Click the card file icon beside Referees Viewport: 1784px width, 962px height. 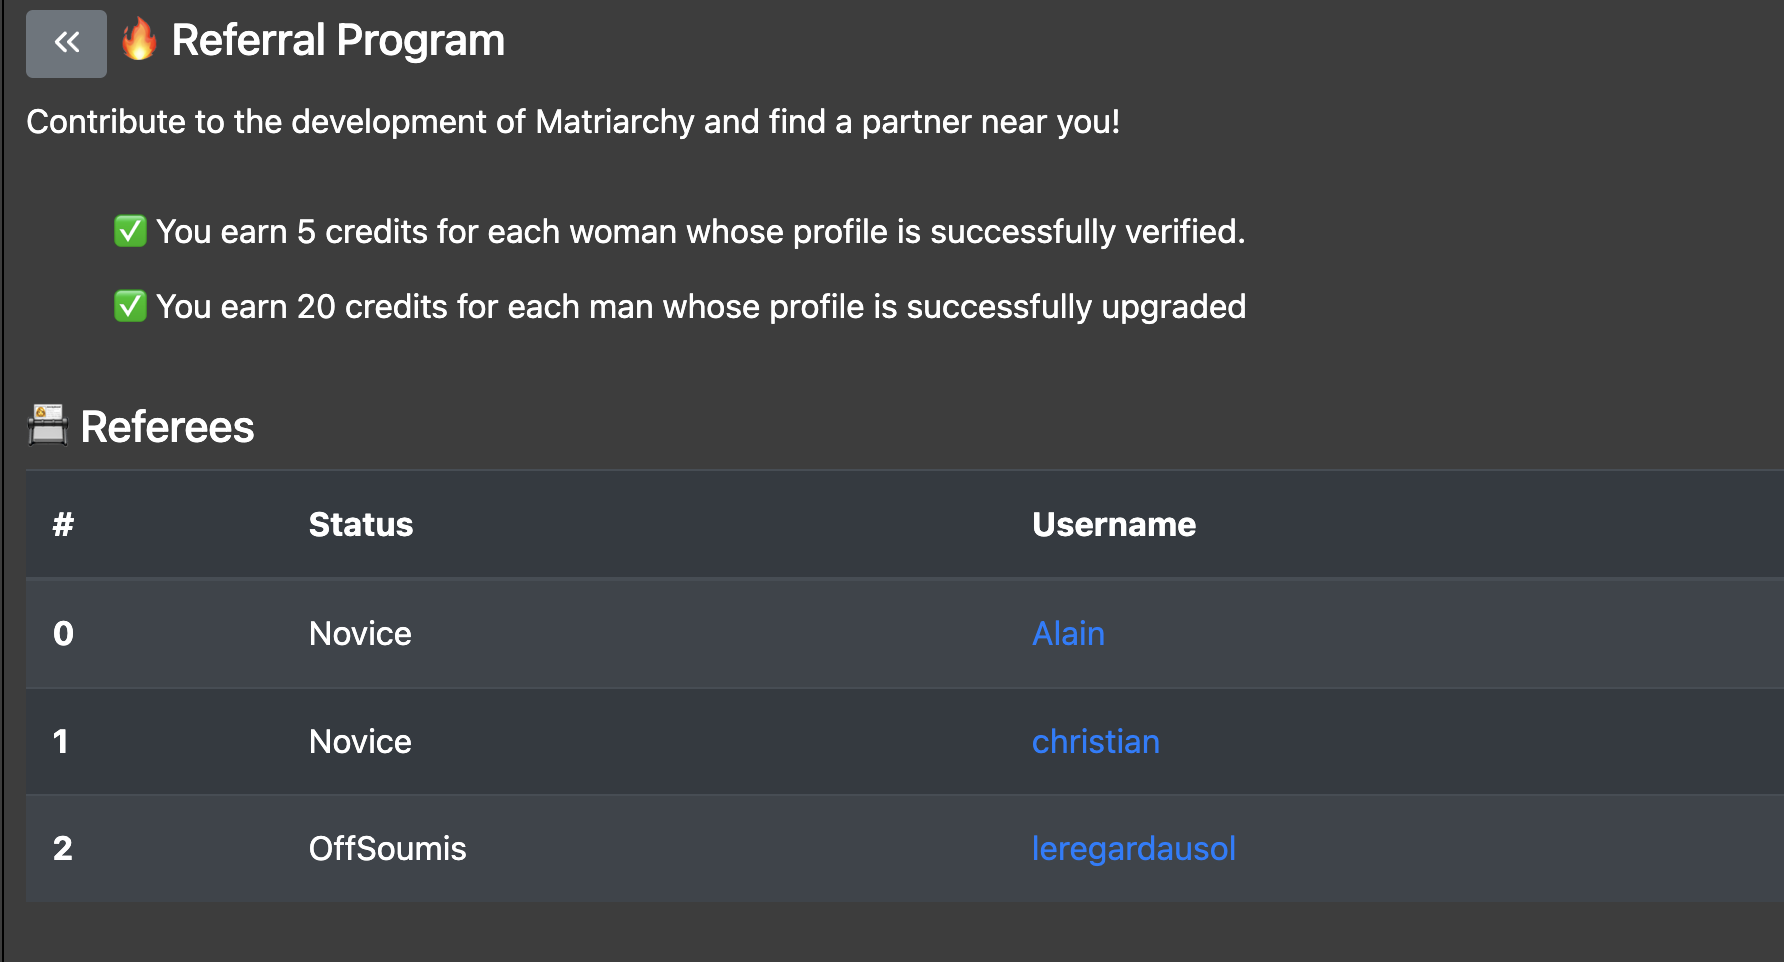47,425
